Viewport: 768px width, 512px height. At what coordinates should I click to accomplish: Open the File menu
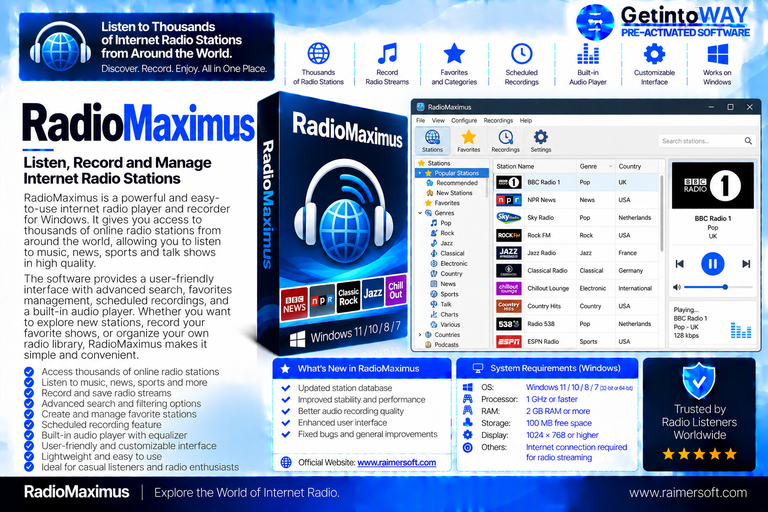tap(421, 121)
